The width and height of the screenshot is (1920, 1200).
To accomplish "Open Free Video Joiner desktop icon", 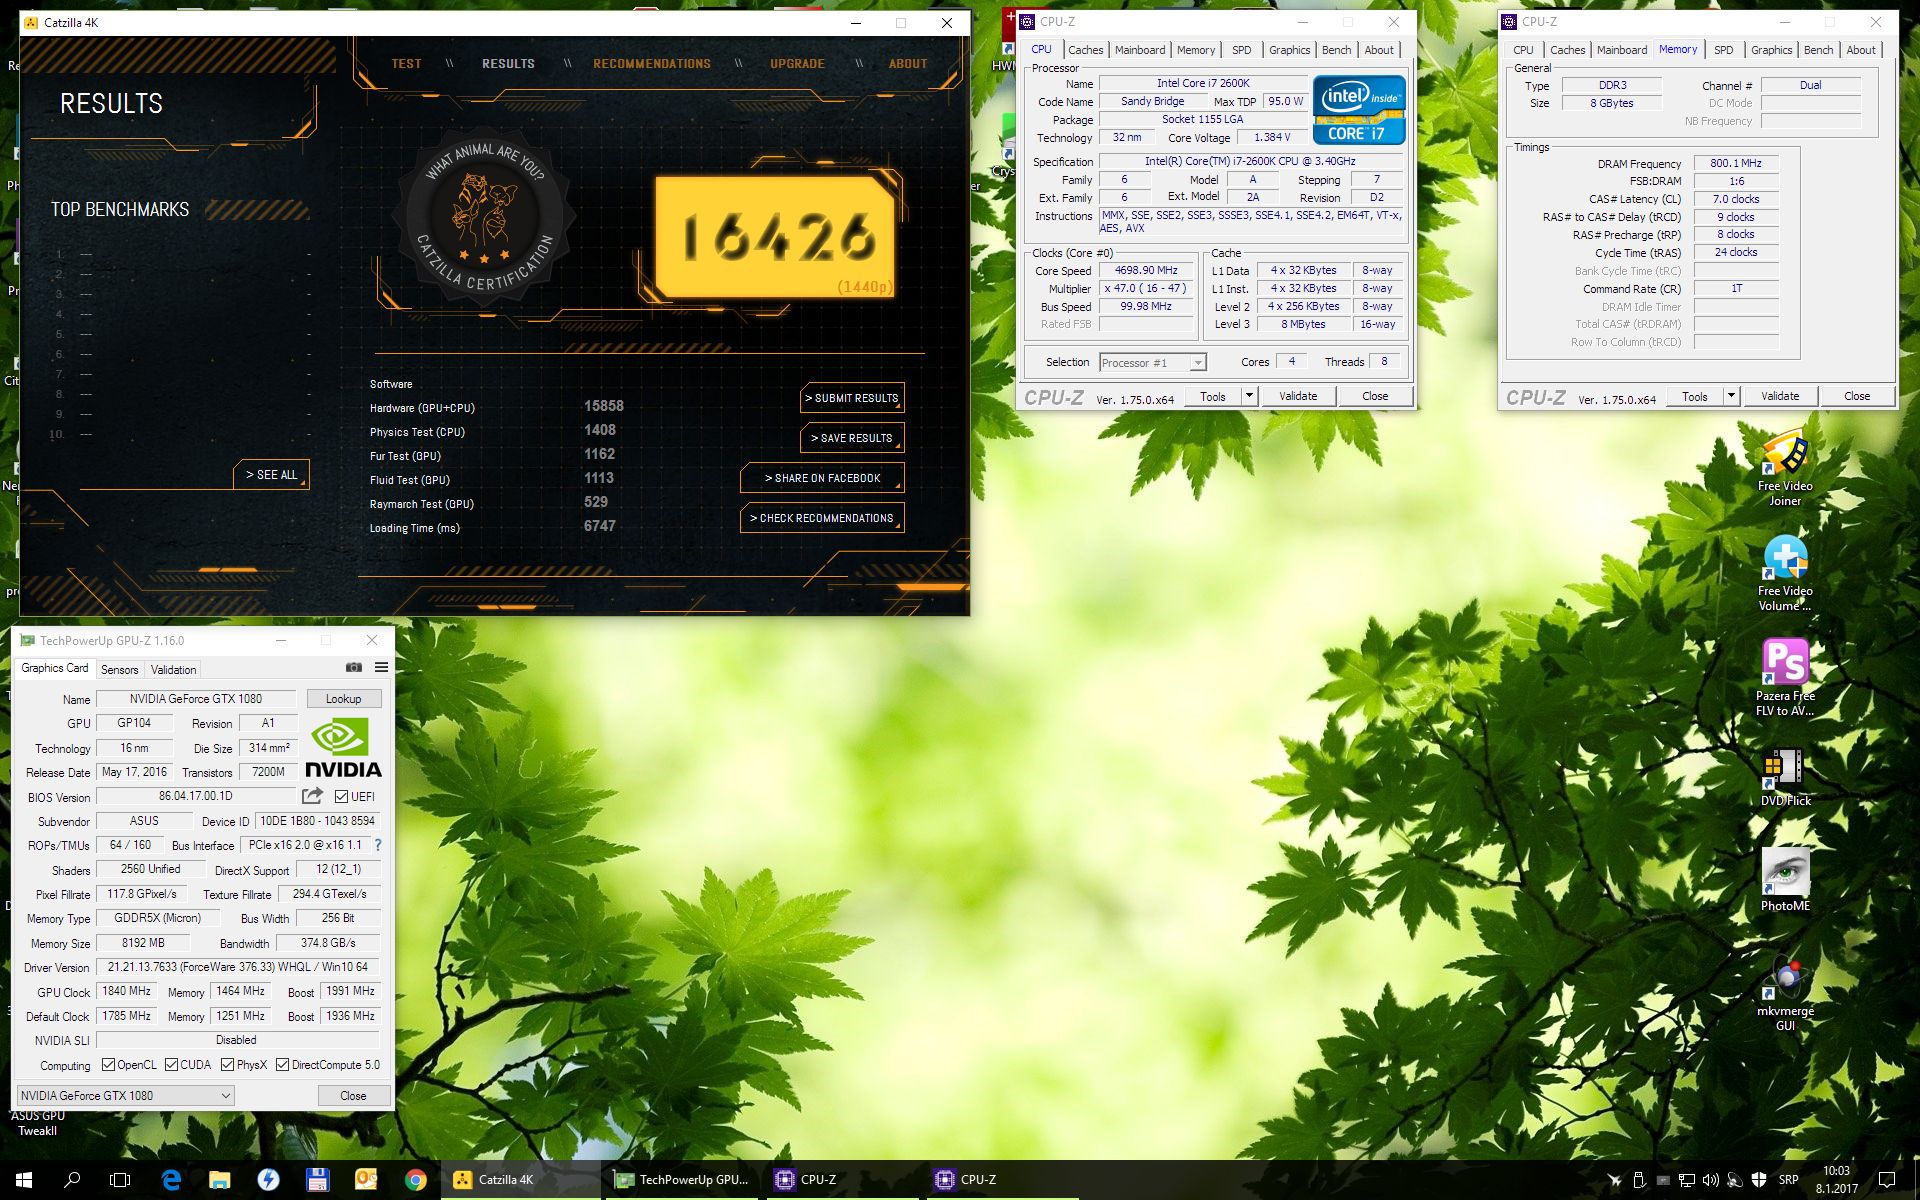I will point(1785,468).
